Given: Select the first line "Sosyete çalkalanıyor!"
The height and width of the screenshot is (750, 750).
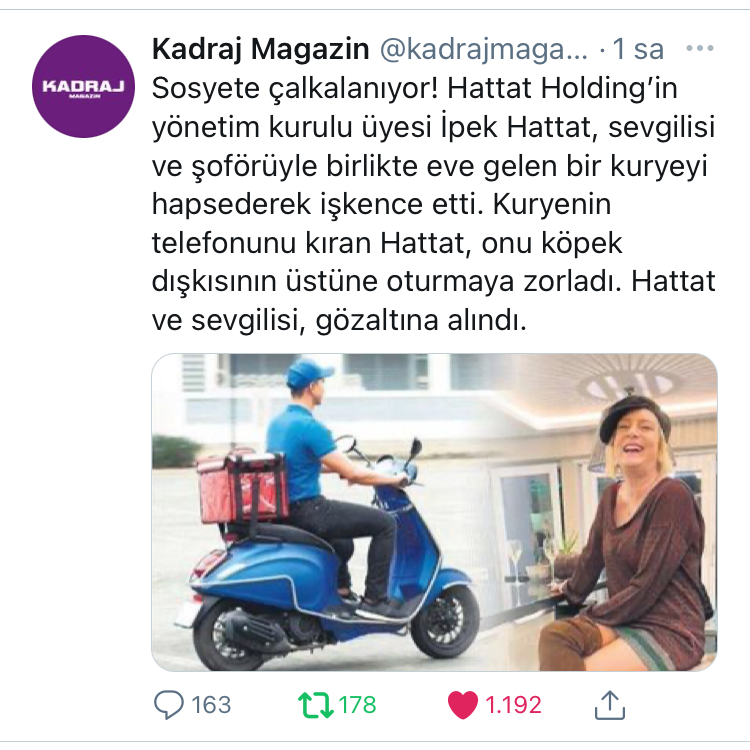Looking at the screenshot, I should pos(295,89).
